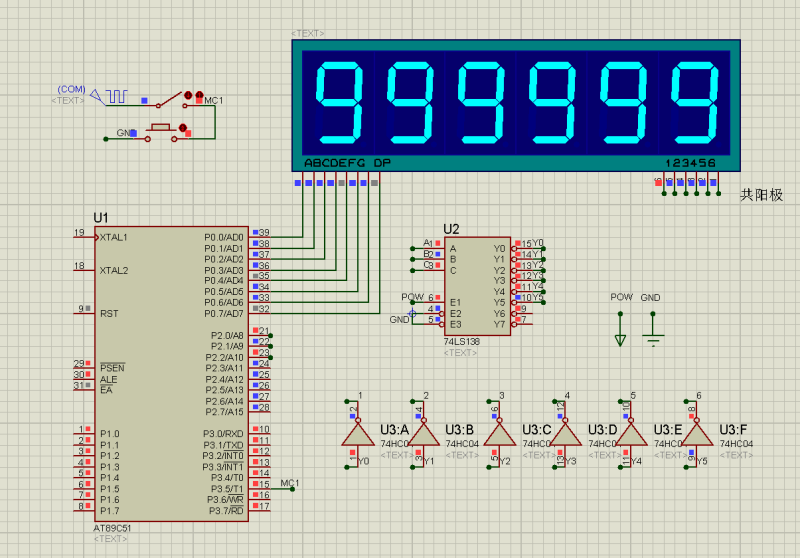Select the push-button component symbol
800x558 pixels.
[161, 132]
